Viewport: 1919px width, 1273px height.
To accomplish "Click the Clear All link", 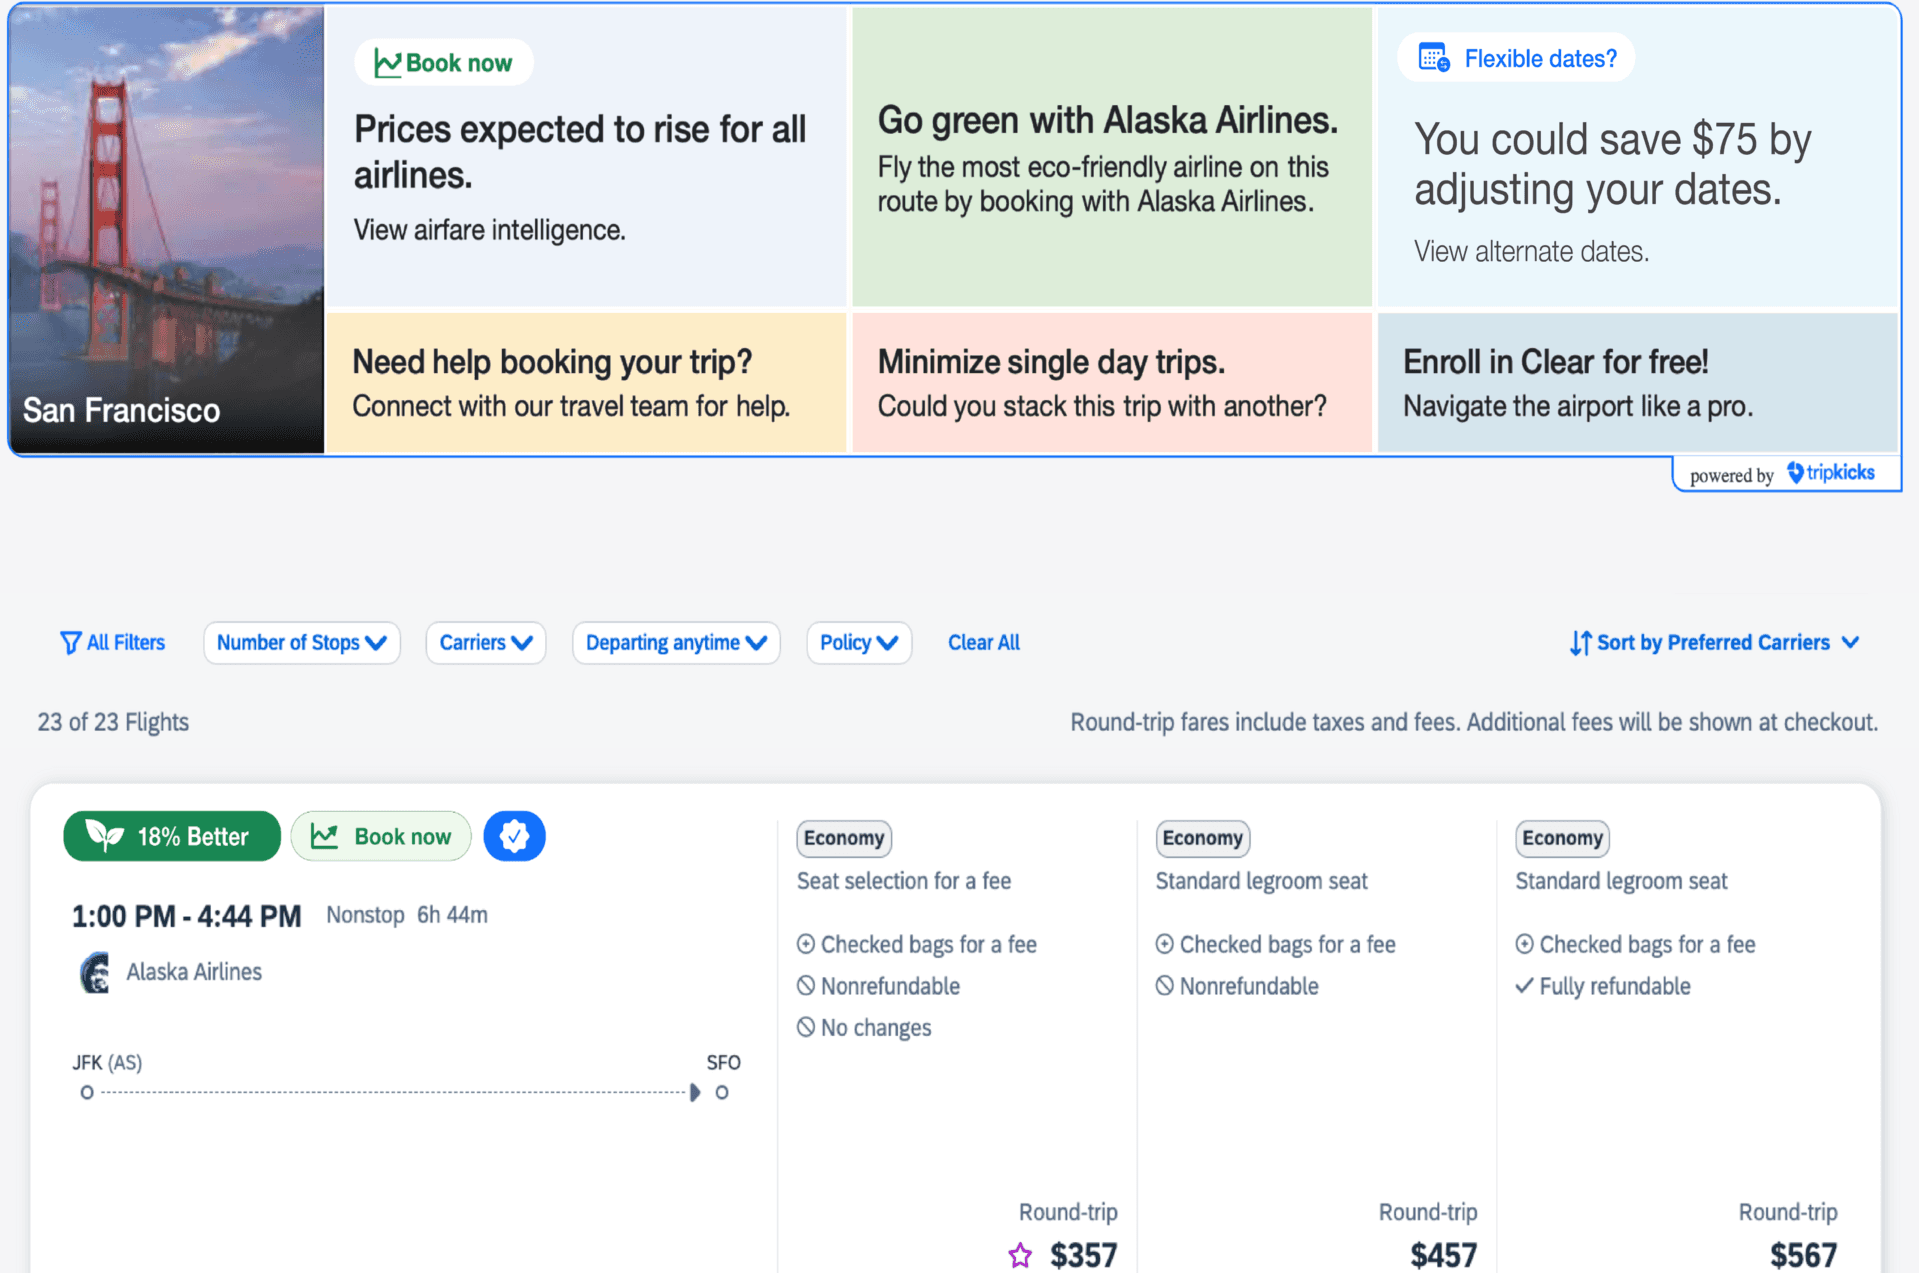I will [983, 642].
